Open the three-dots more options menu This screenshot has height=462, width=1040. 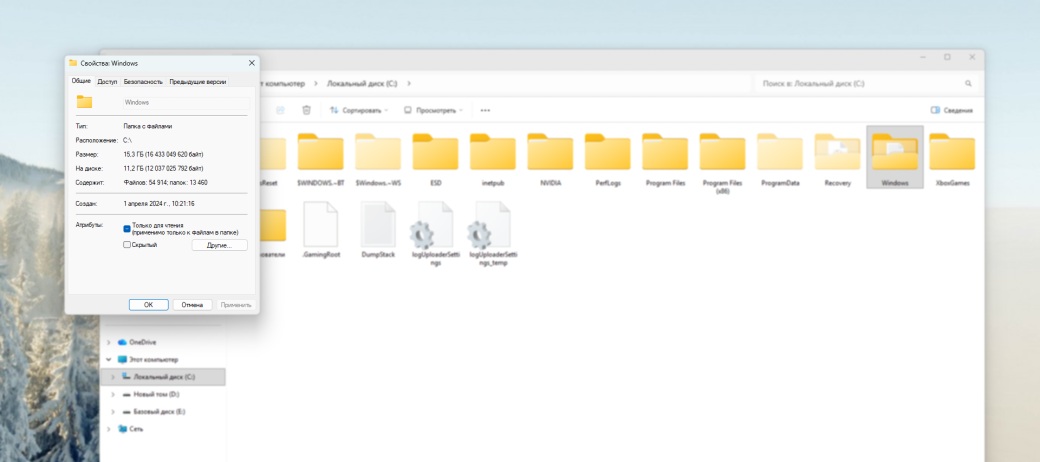(485, 110)
